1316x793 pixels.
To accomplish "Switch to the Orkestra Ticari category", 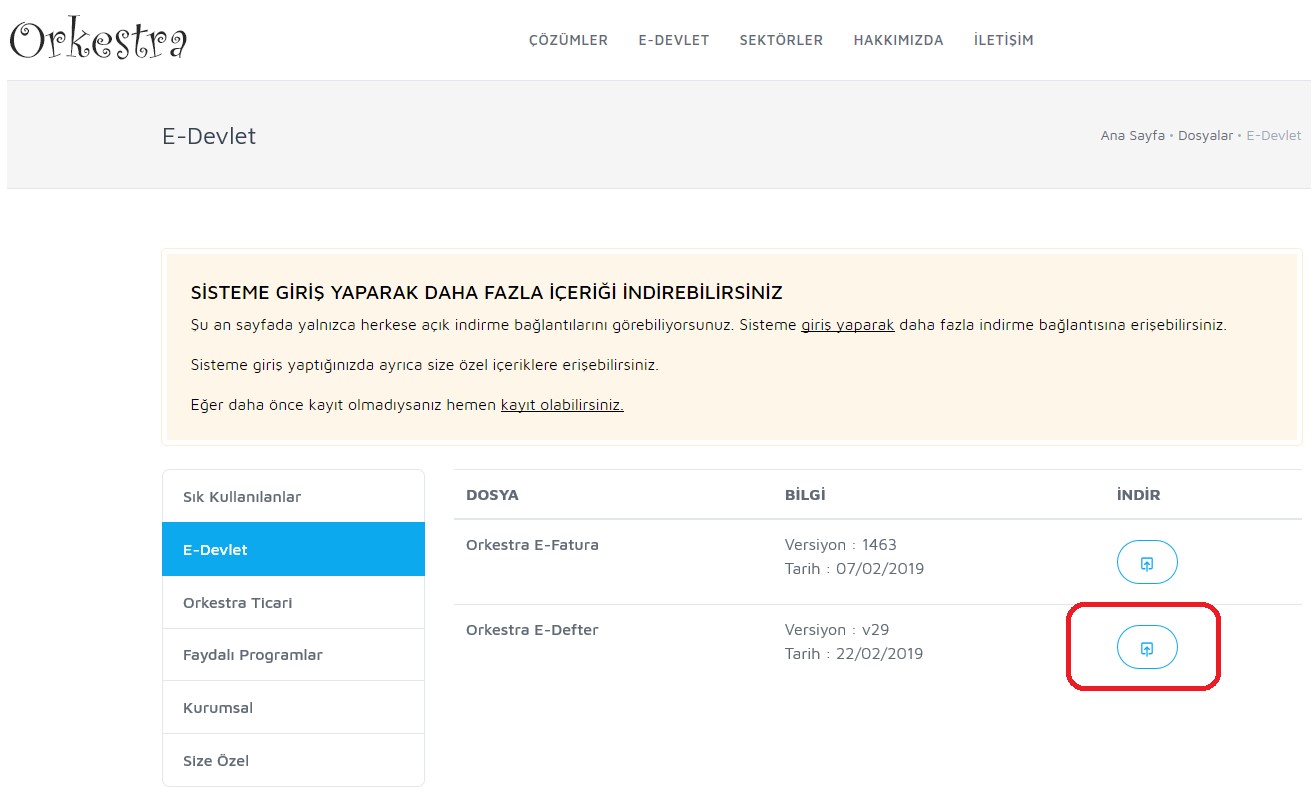I will point(237,603).
